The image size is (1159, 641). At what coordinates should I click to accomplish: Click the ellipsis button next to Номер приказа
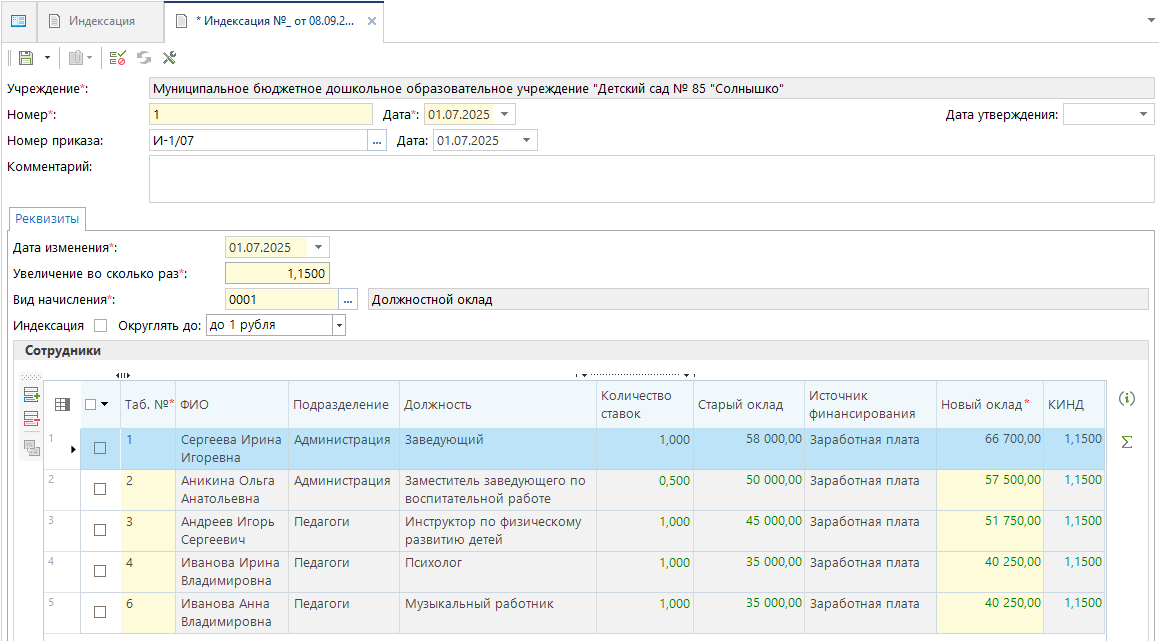(x=377, y=141)
